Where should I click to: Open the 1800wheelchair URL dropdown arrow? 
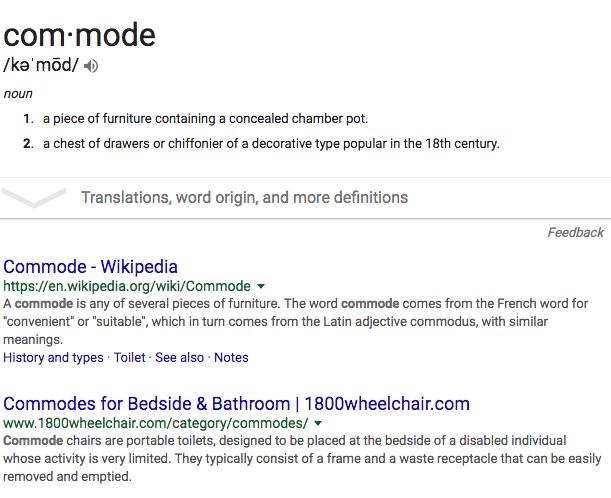[318, 423]
